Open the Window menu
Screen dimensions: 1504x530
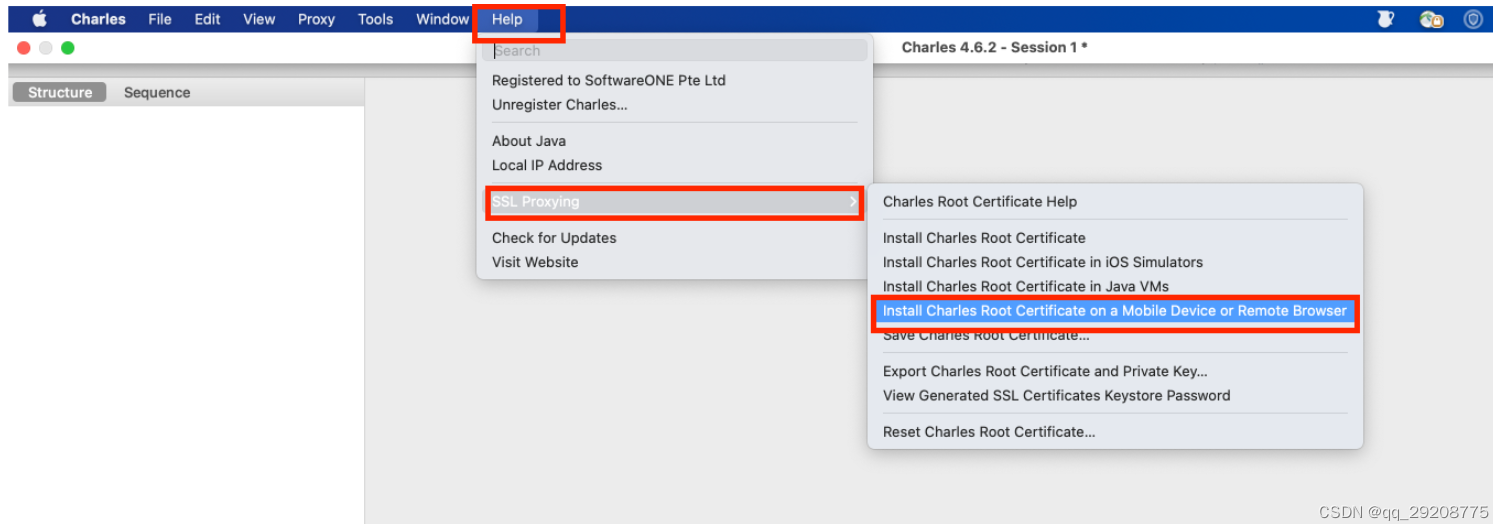coord(442,19)
